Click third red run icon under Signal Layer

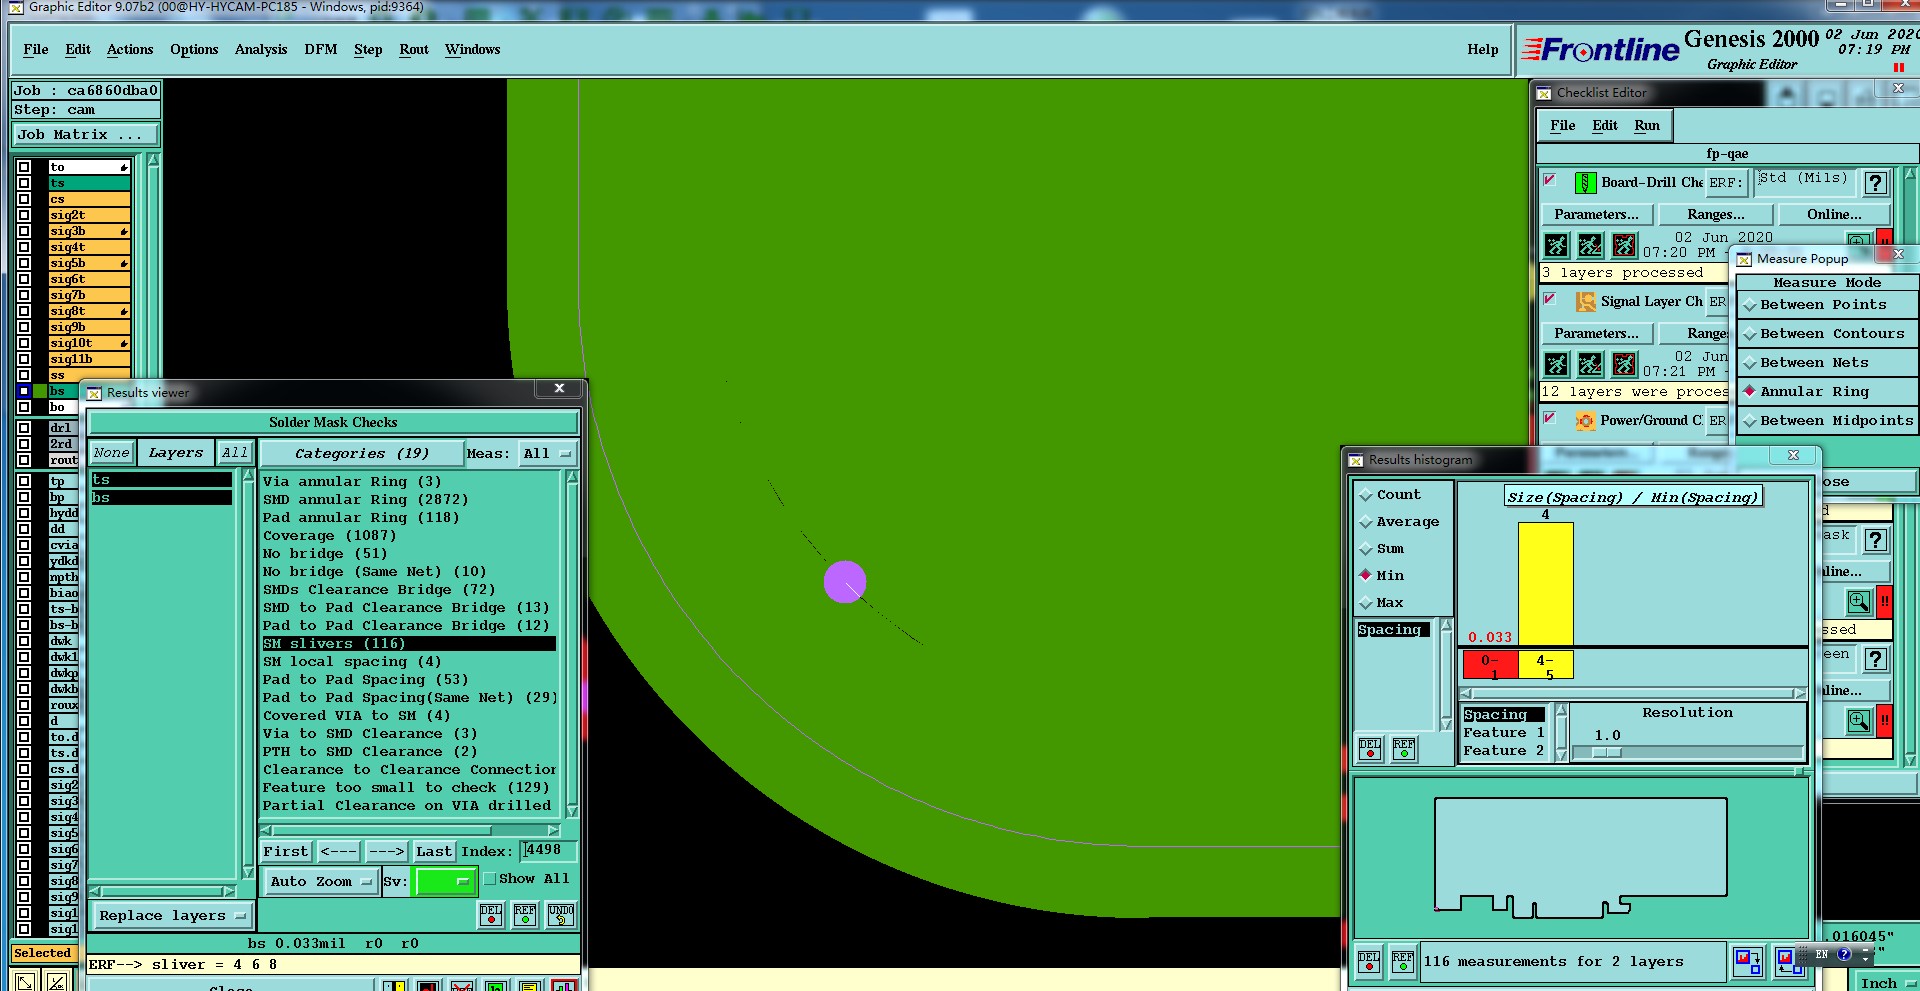tap(1624, 364)
